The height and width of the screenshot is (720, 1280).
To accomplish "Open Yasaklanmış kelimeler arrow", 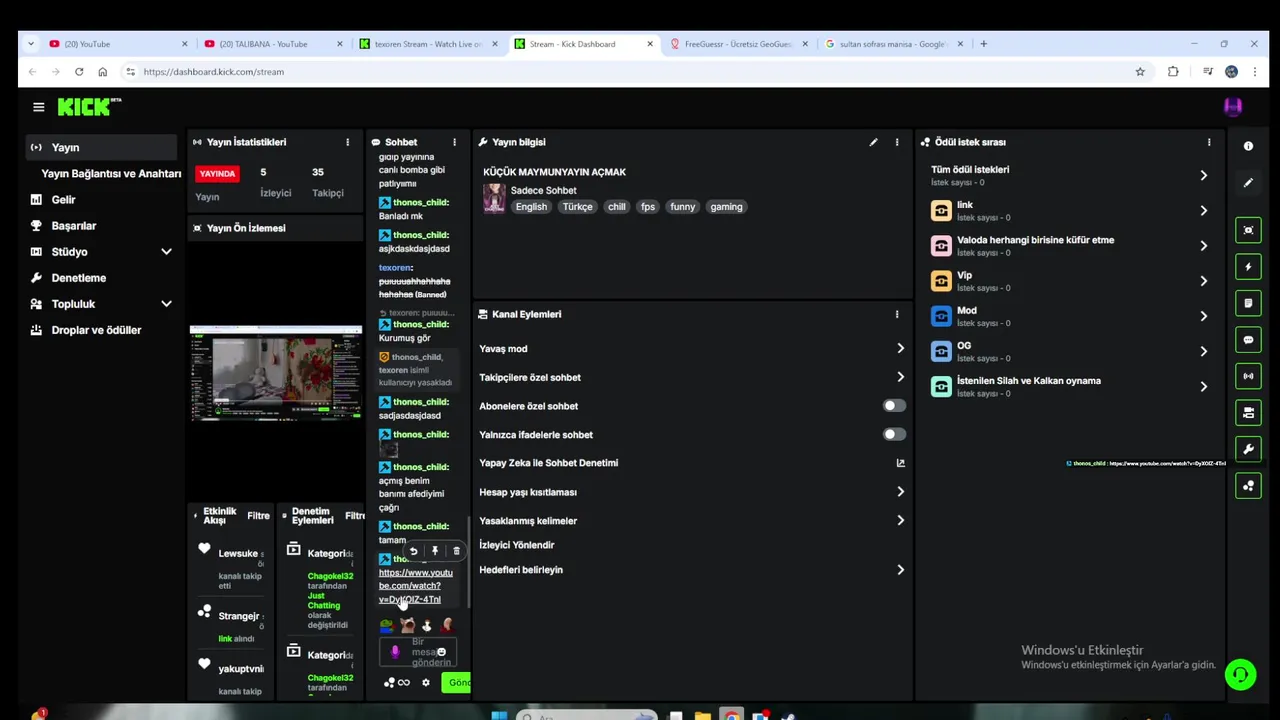I will [x=900, y=521].
